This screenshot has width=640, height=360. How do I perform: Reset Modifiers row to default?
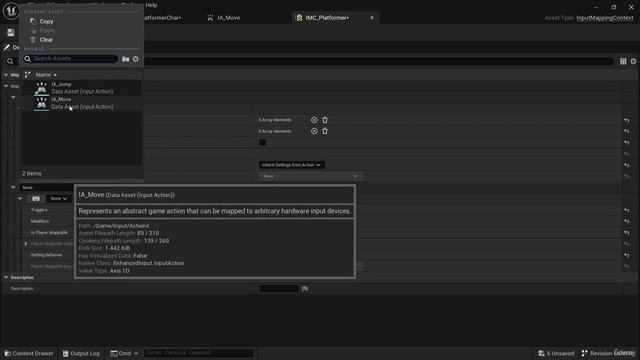626,221
